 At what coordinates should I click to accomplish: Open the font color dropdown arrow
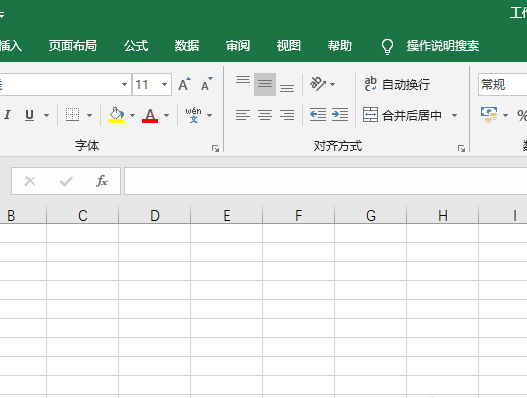166,115
